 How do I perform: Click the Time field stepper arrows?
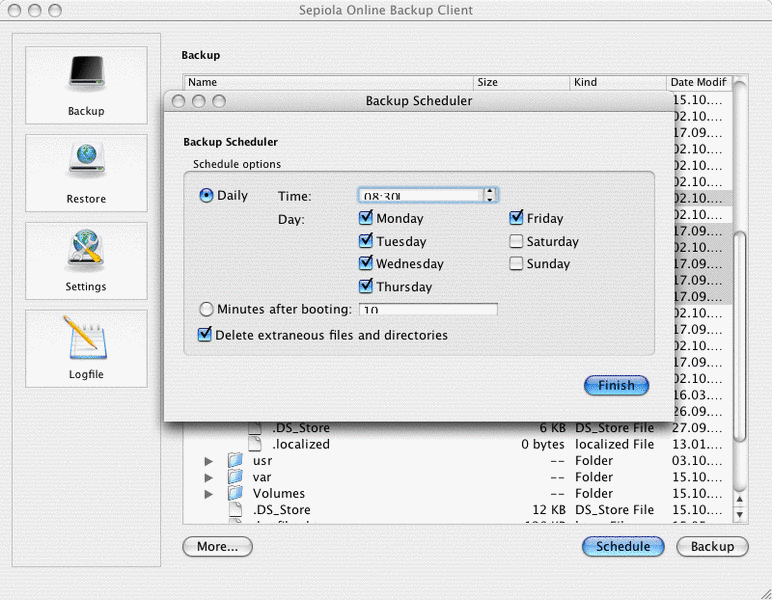(x=489, y=195)
